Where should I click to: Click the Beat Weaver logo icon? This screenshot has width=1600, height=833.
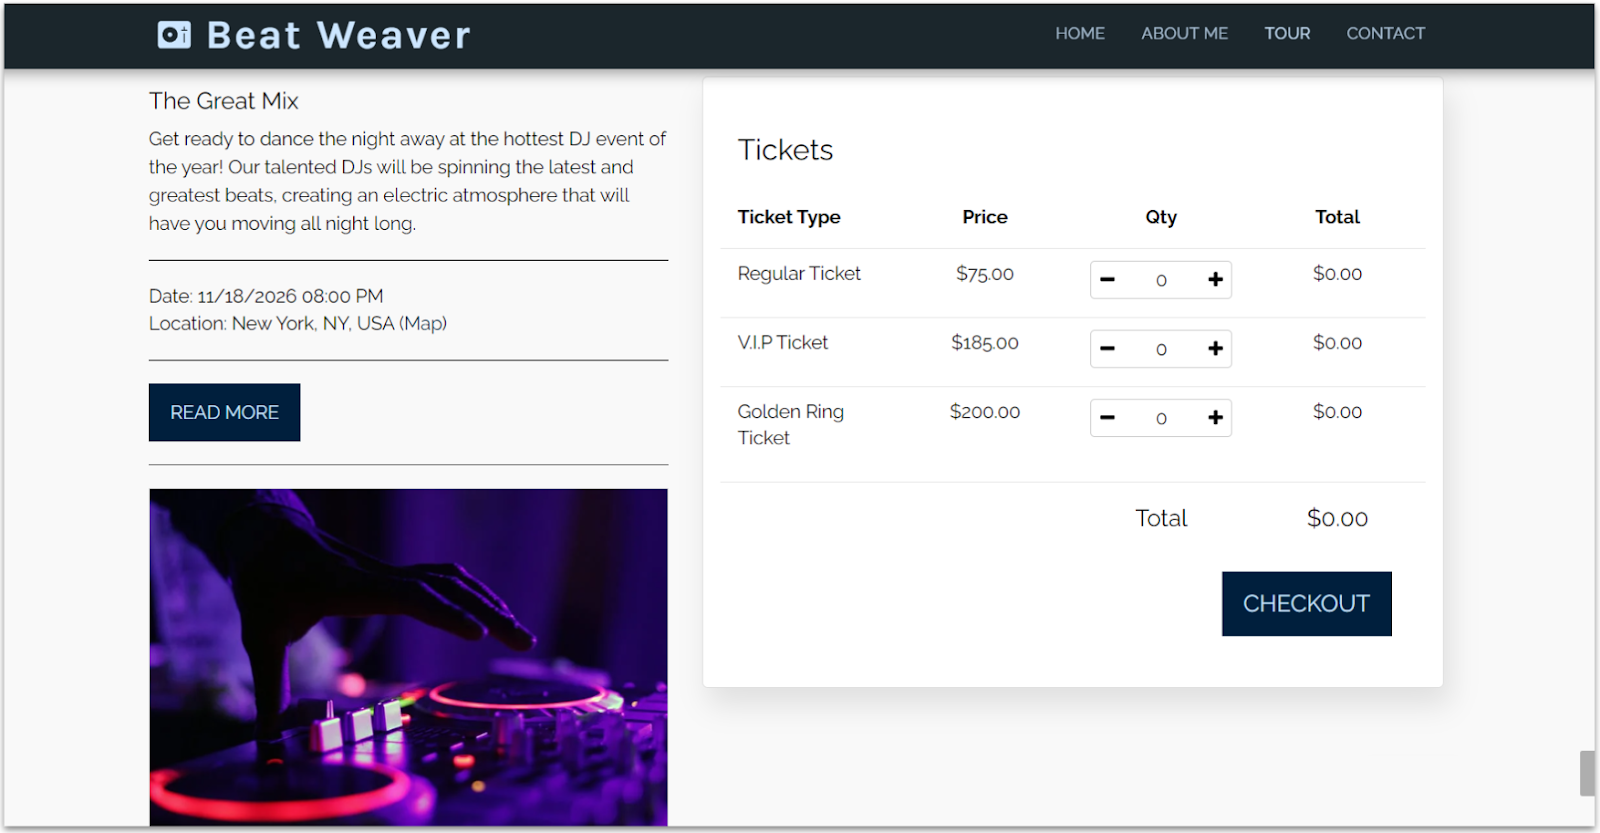174,35
